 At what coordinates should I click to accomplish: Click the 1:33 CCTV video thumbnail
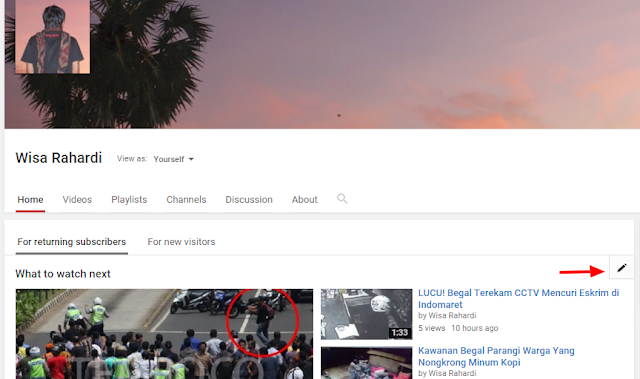point(367,314)
